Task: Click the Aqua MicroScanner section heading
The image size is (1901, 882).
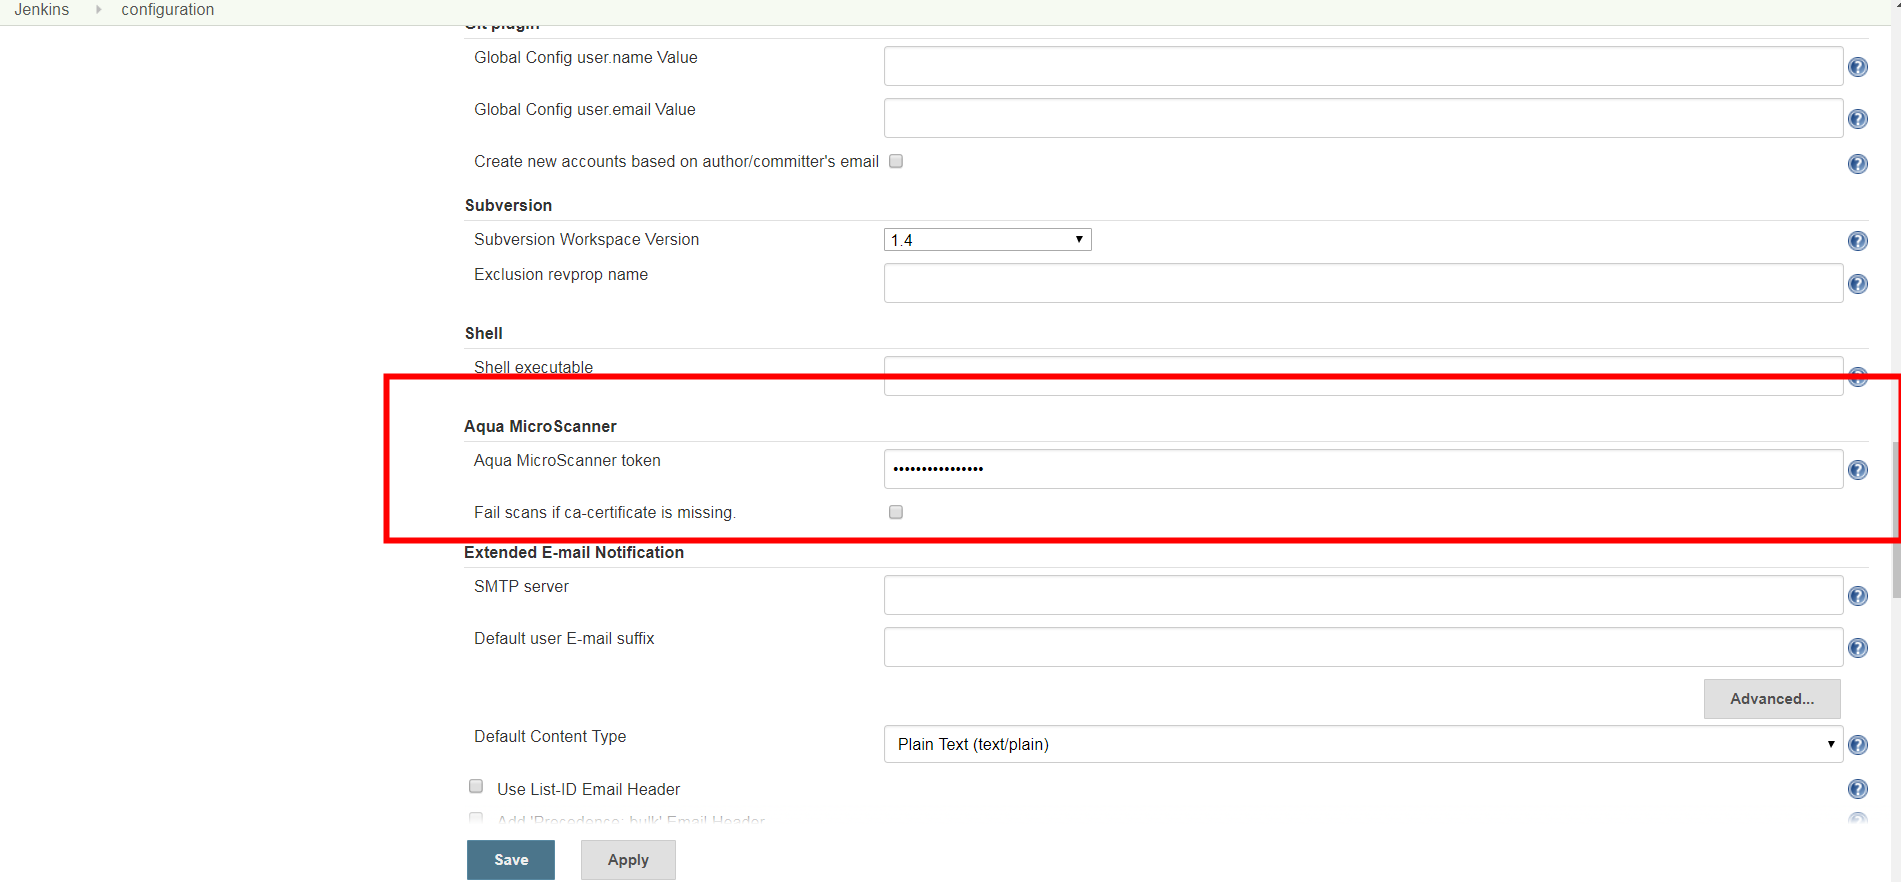Action: click(540, 426)
